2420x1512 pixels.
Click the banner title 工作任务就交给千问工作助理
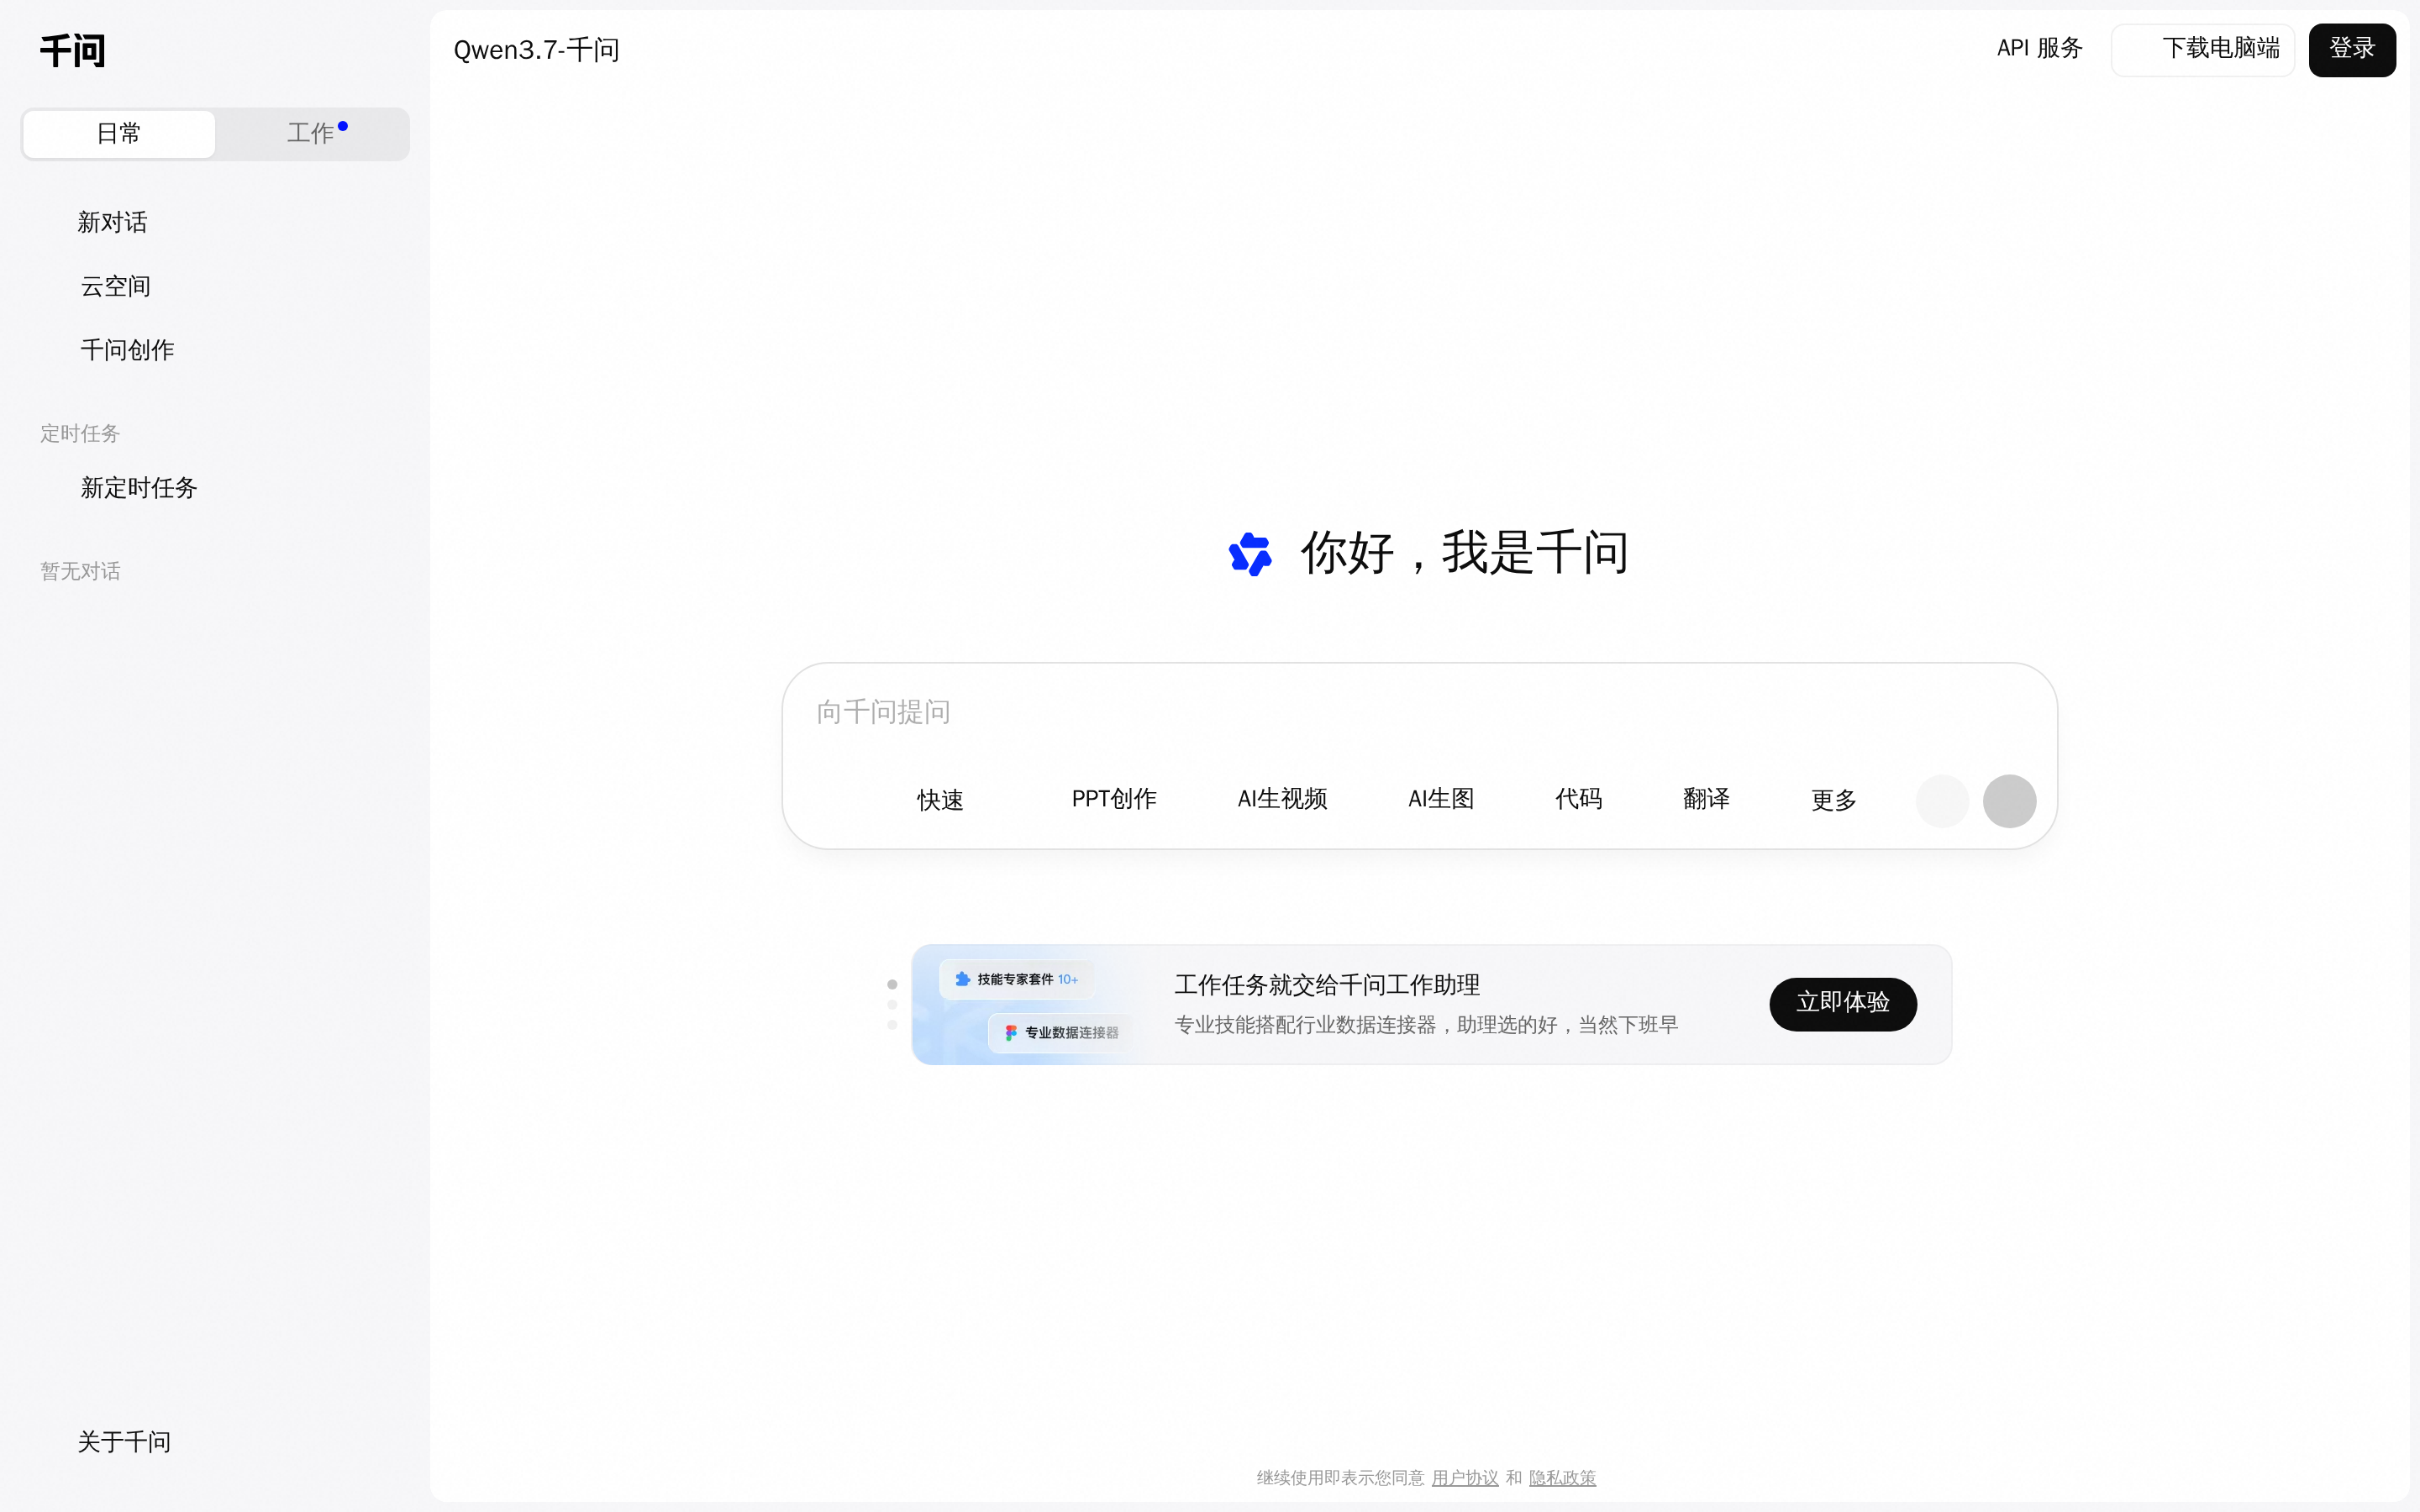click(1326, 985)
